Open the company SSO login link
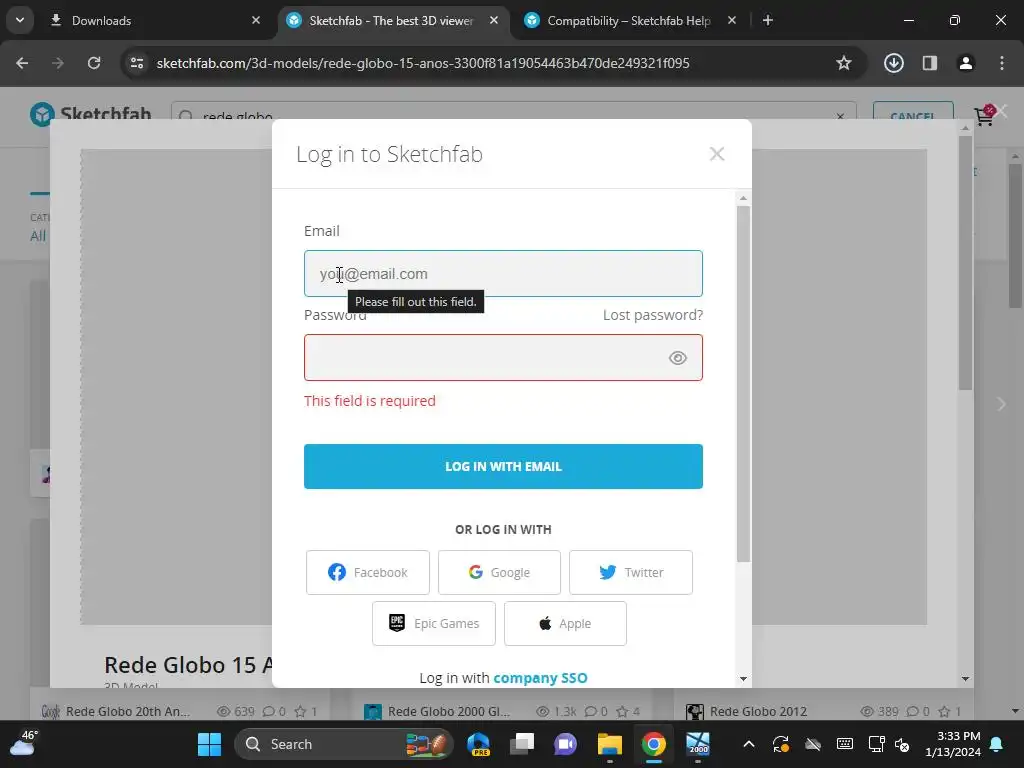1024x768 pixels. click(540, 678)
